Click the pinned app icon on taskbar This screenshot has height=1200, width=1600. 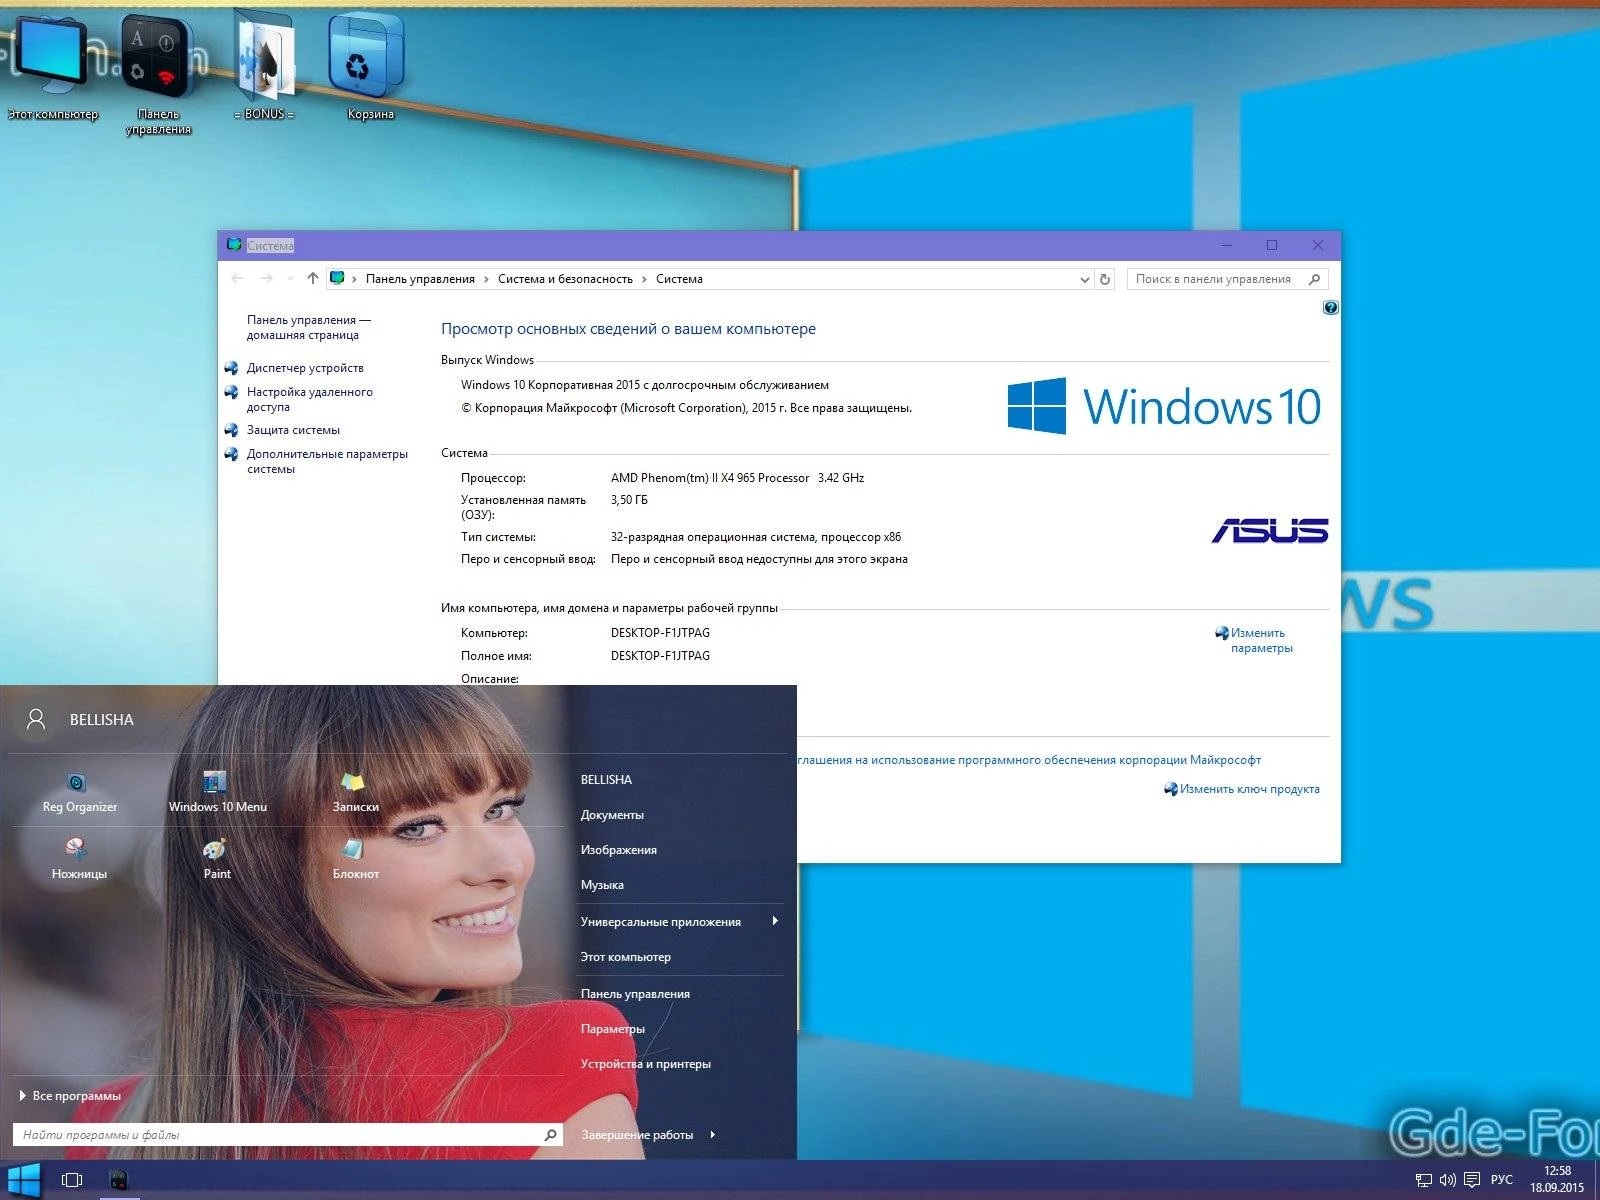tap(119, 1180)
